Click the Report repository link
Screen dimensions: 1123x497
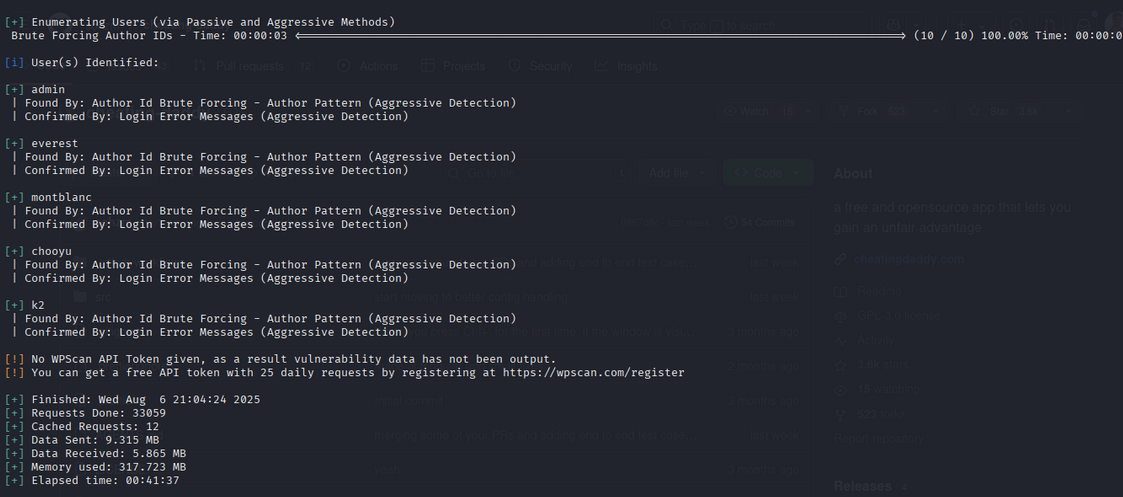(x=880, y=438)
